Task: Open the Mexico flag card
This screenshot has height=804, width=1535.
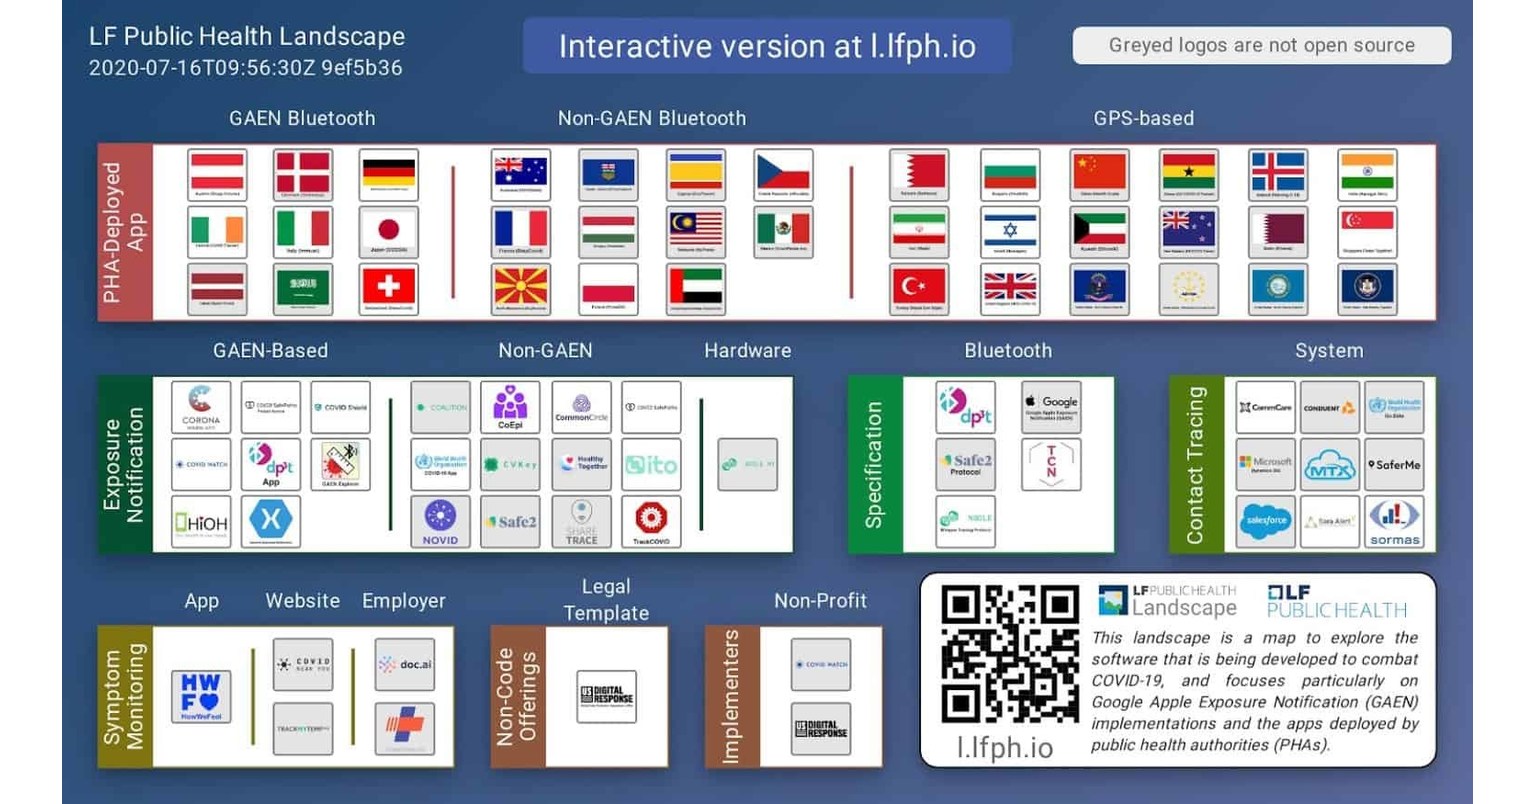Action: pyautogui.click(x=783, y=232)
